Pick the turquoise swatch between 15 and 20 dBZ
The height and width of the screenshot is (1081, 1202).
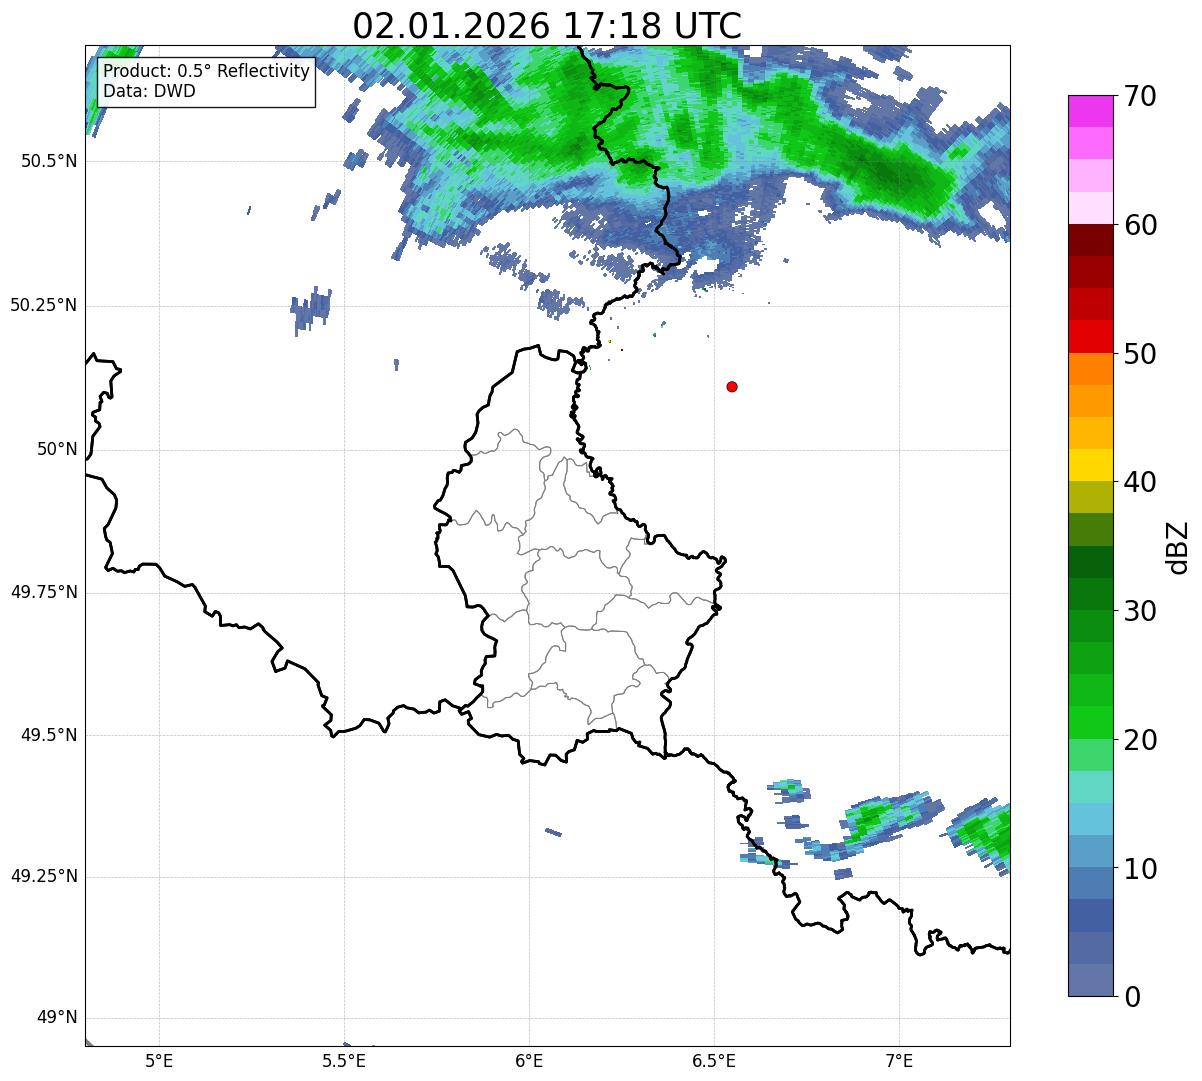coord(1090,787)
